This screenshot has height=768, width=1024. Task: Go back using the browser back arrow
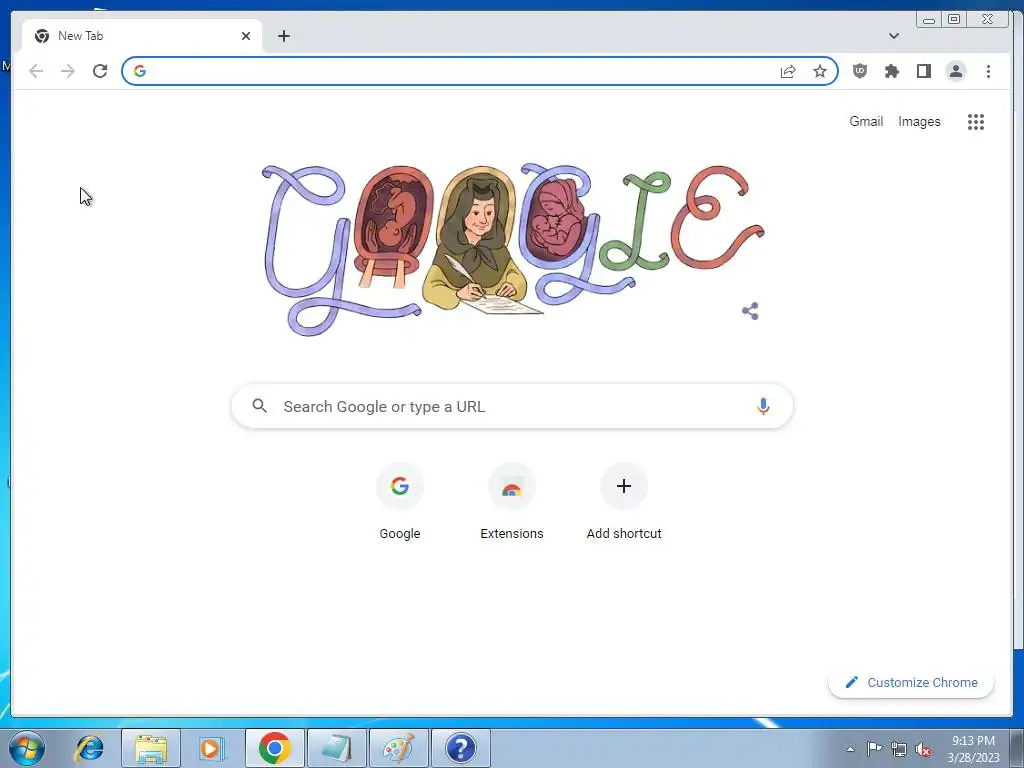[36, 71]
